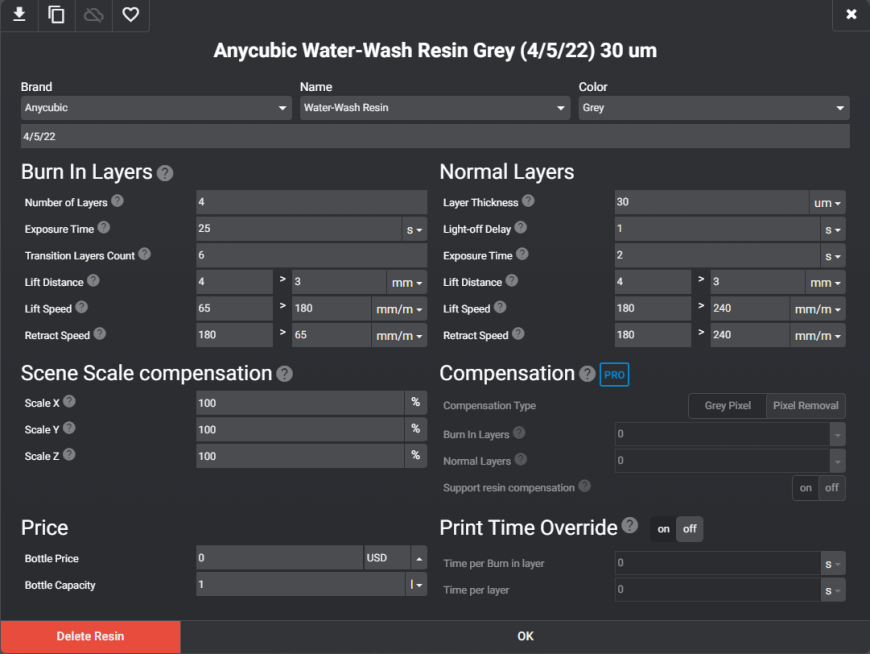Screen dimensions: 870x654
Task: Click Transition Layers Count field showing 6
Action: pos(312,256)
